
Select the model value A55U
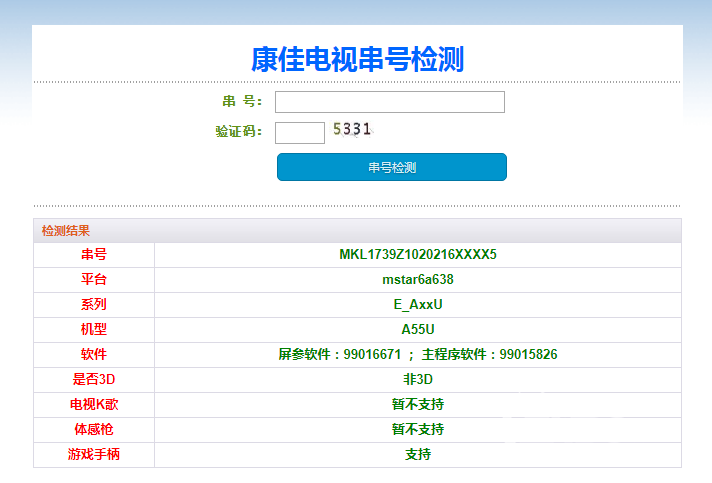pos(418,329)
